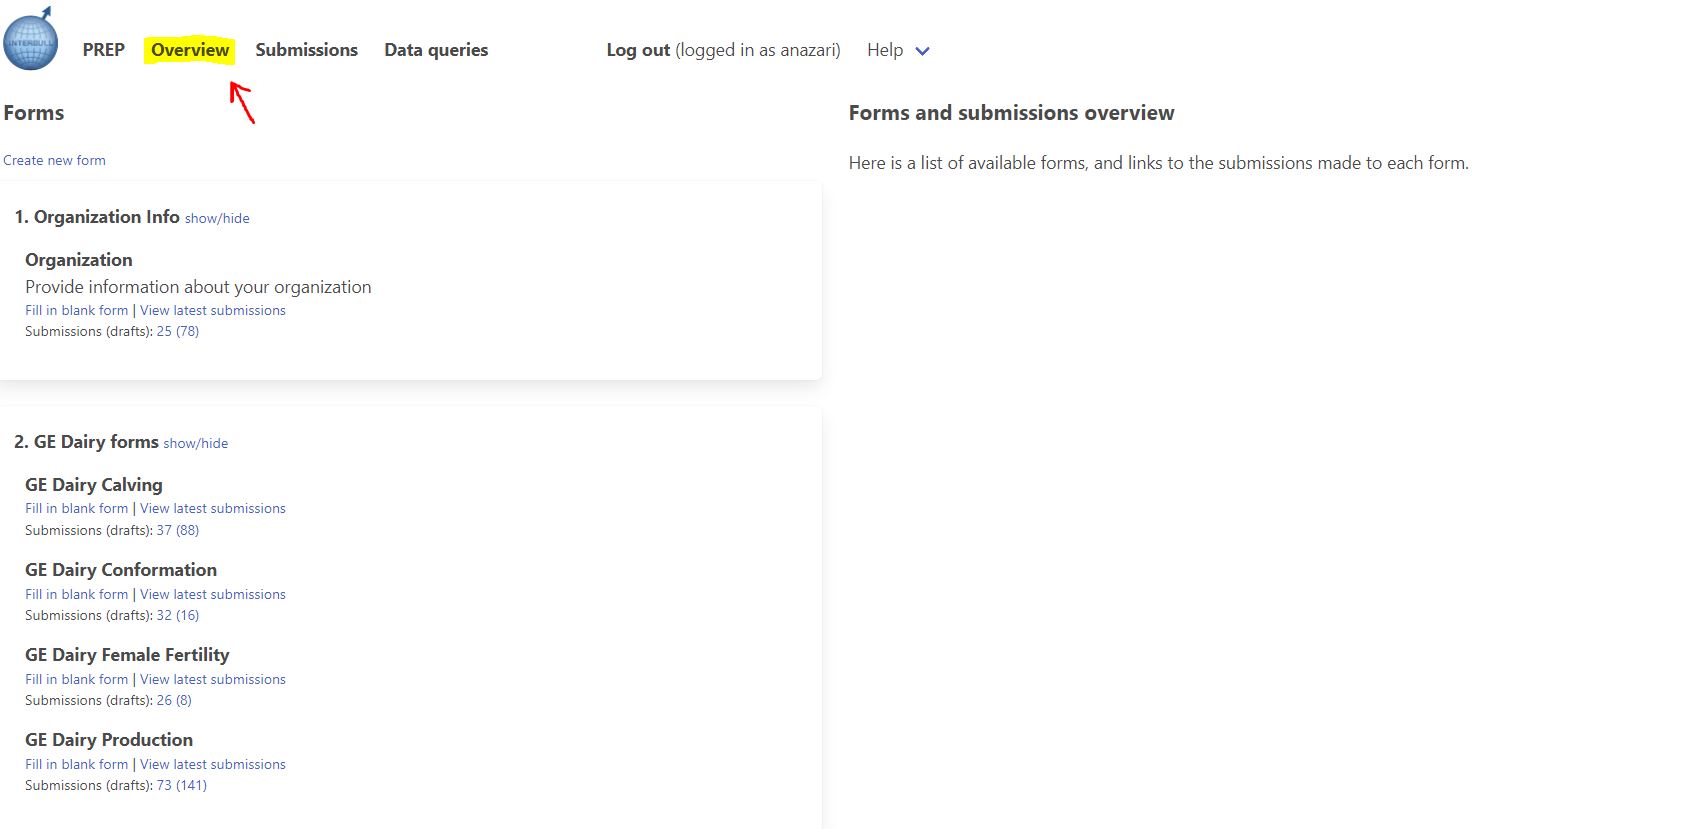
Task: Fill in blank GE Dairy Calving form
Action: 76,508
